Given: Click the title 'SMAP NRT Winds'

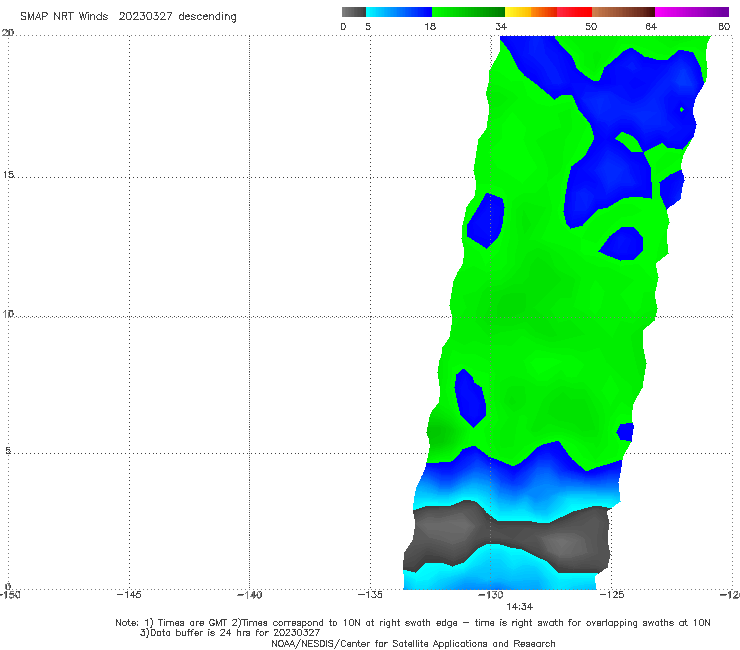Looking at the screenshot, I should click(64, 17).
